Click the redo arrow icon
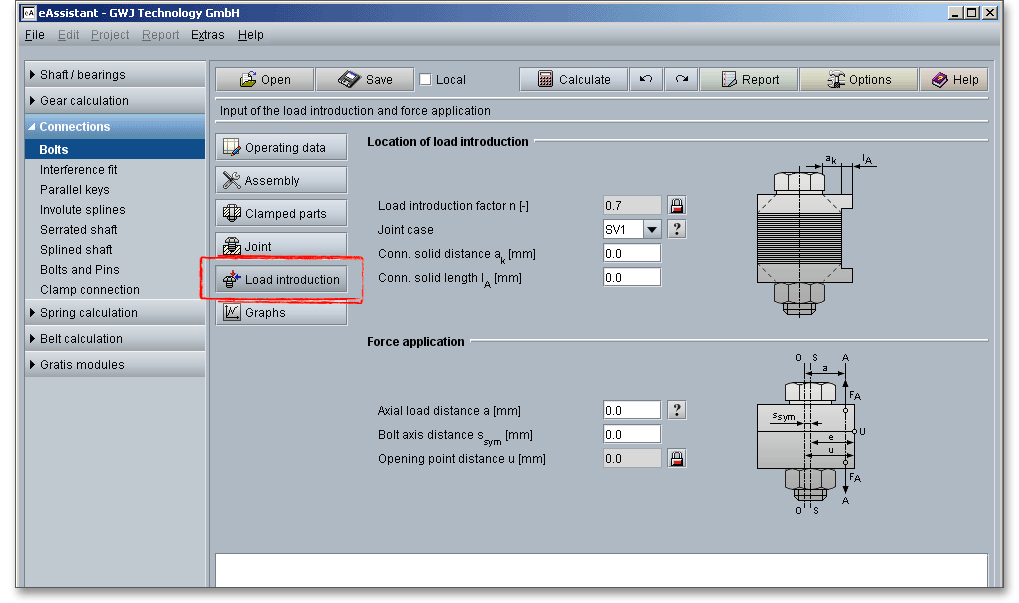The image size is (1019, 603). tap(681, 80)
